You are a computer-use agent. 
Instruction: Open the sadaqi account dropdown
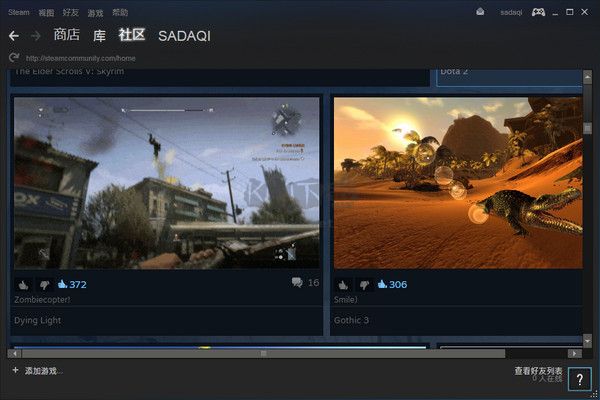click(511, 13)
